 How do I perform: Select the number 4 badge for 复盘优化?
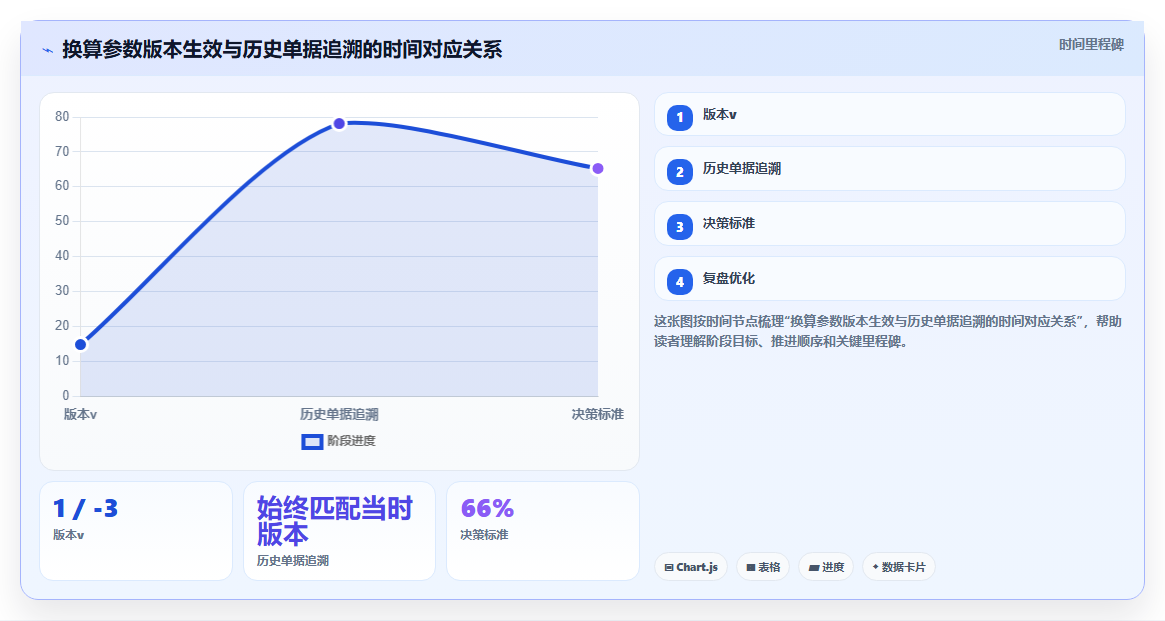pos(679,282)
